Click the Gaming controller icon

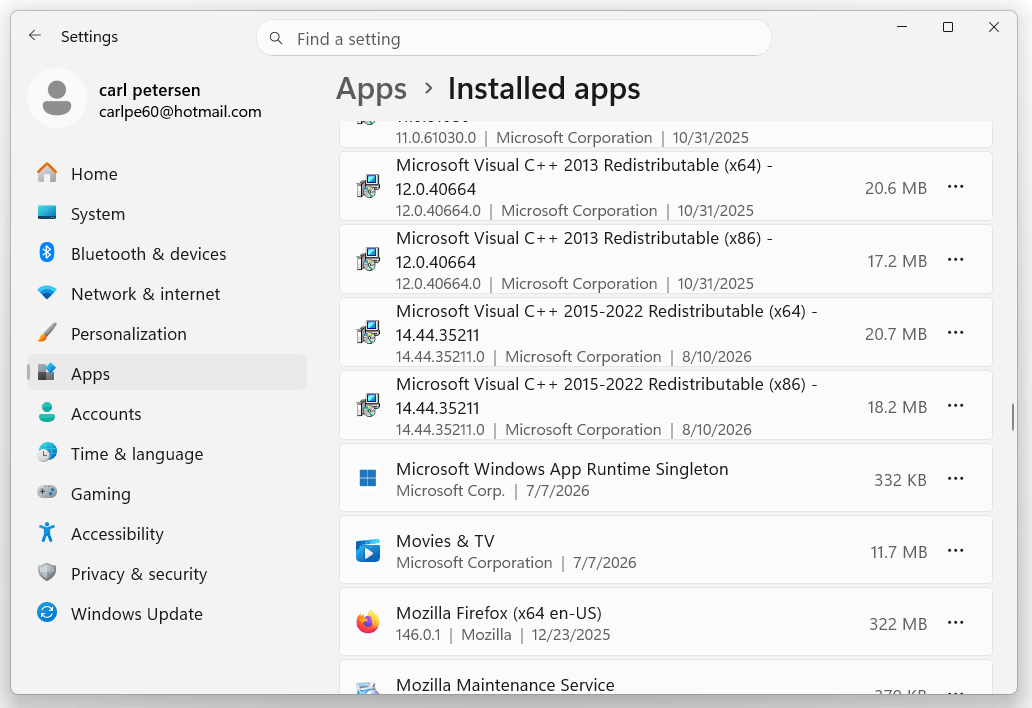47,492
